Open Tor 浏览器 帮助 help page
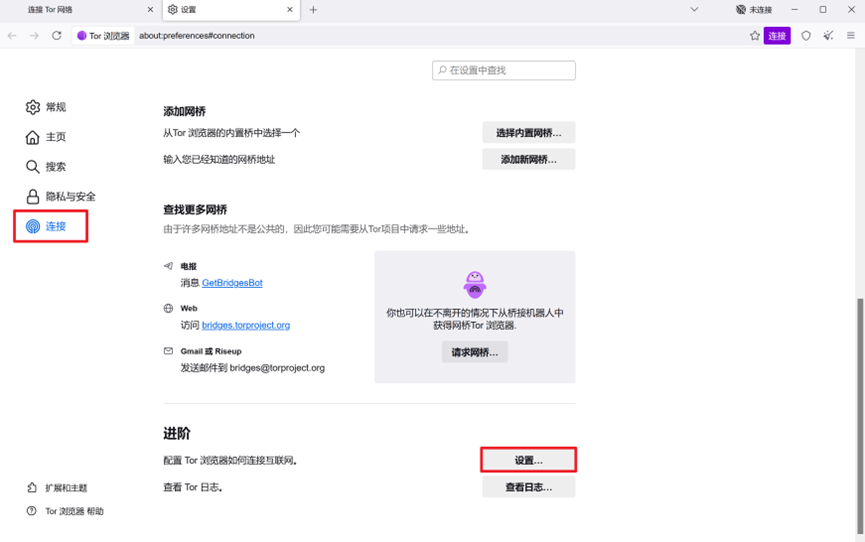Viewport: 865px width, 542px height. [65, 511]
